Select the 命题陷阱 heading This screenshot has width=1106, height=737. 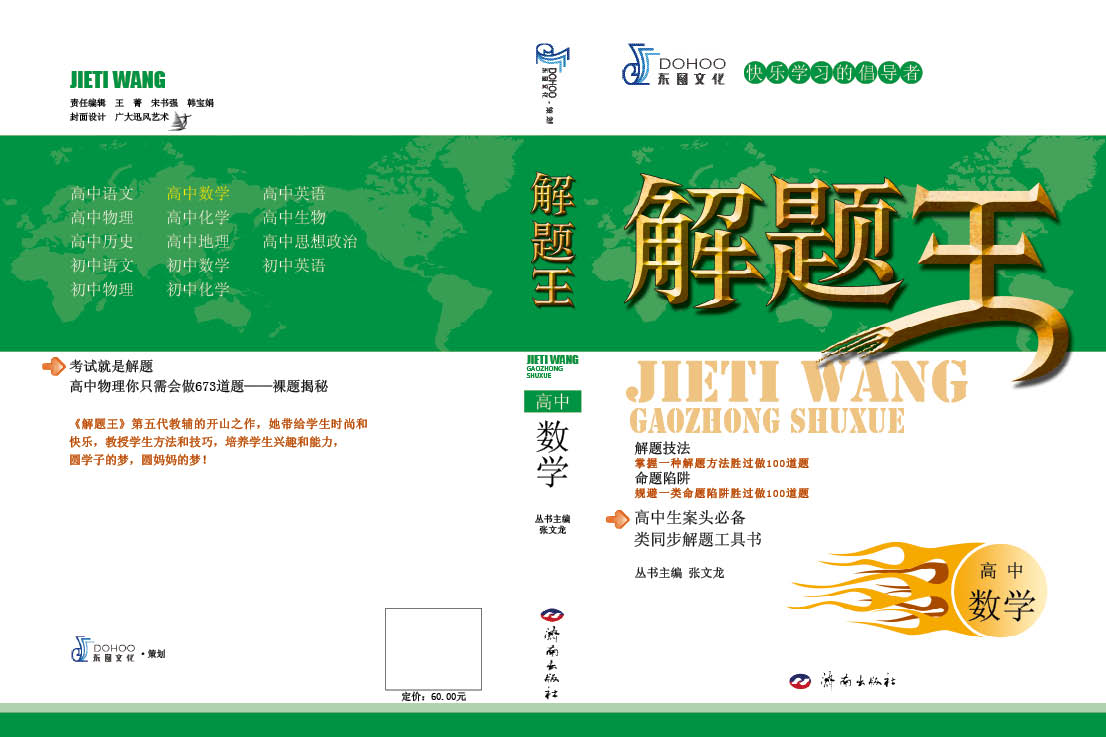tap(662, 478)
